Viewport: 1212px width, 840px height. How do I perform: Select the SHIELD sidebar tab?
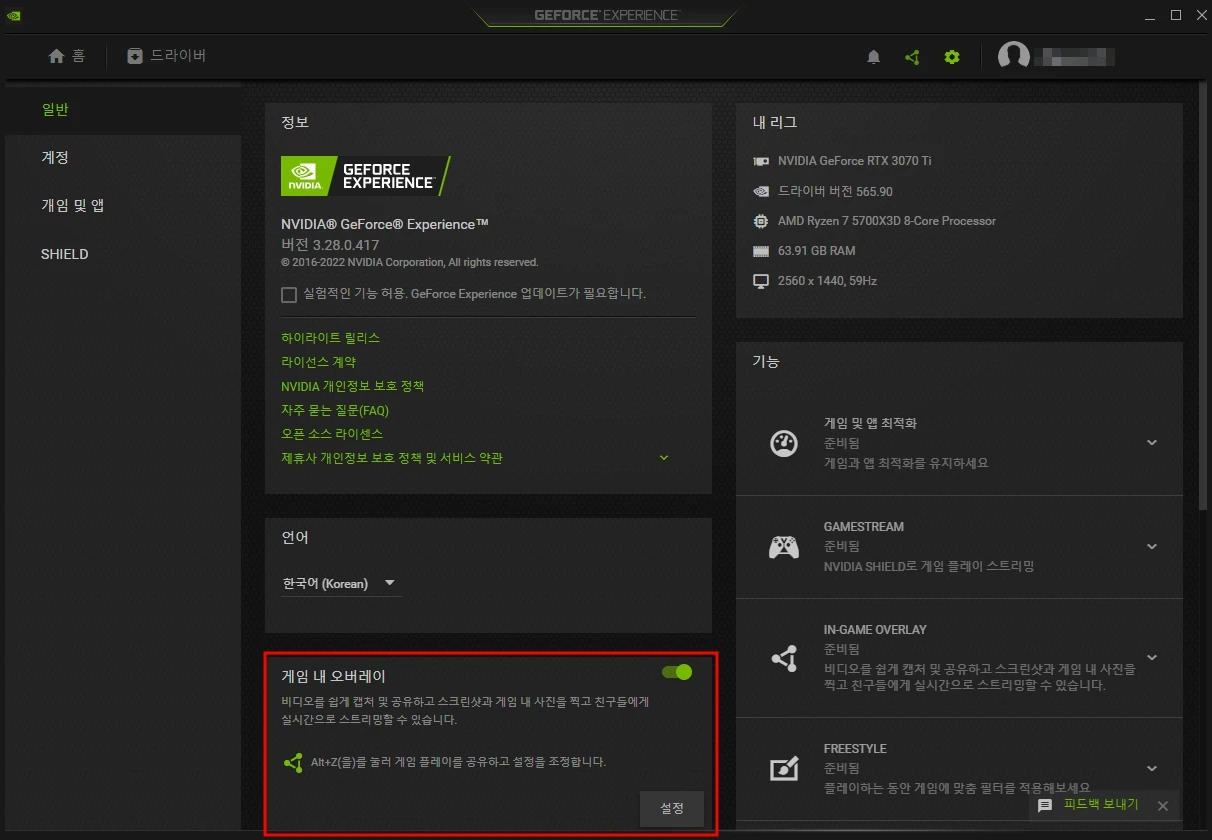(121, 254)
